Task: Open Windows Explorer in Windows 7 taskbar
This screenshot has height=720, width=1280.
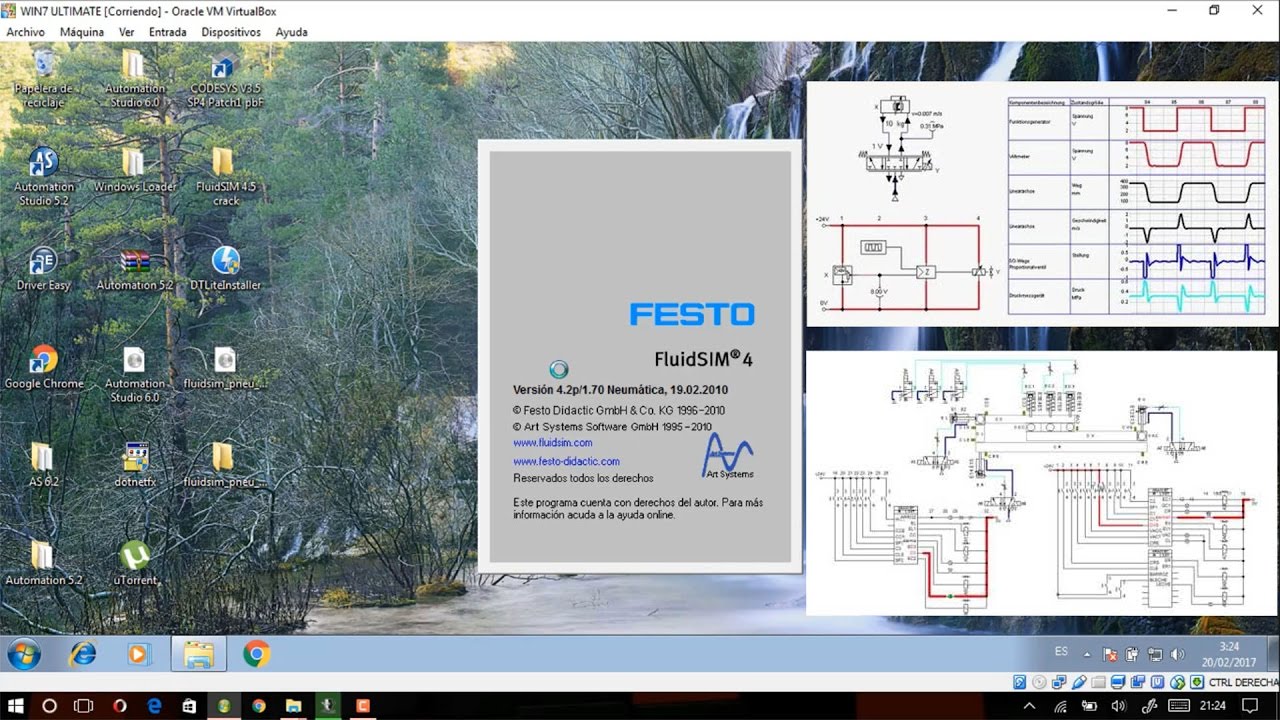Action: [198, 654]
